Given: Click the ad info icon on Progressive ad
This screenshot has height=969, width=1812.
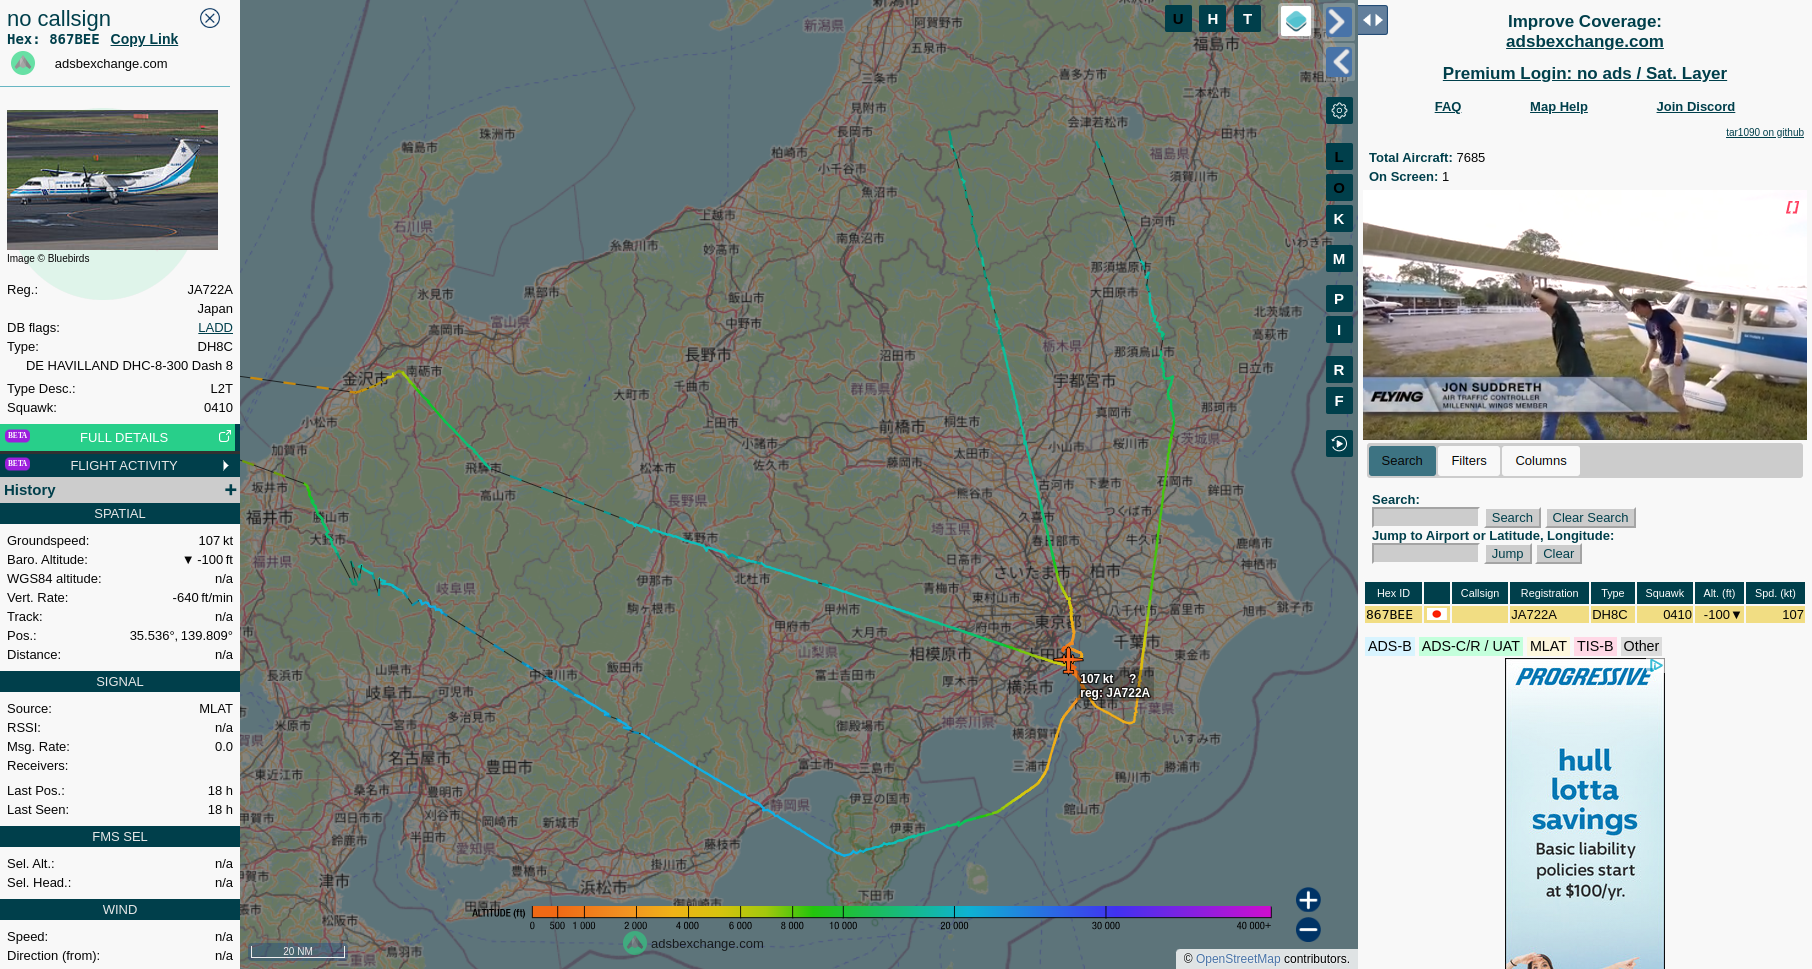Looking at the screenshot, I should point(1657,665).
